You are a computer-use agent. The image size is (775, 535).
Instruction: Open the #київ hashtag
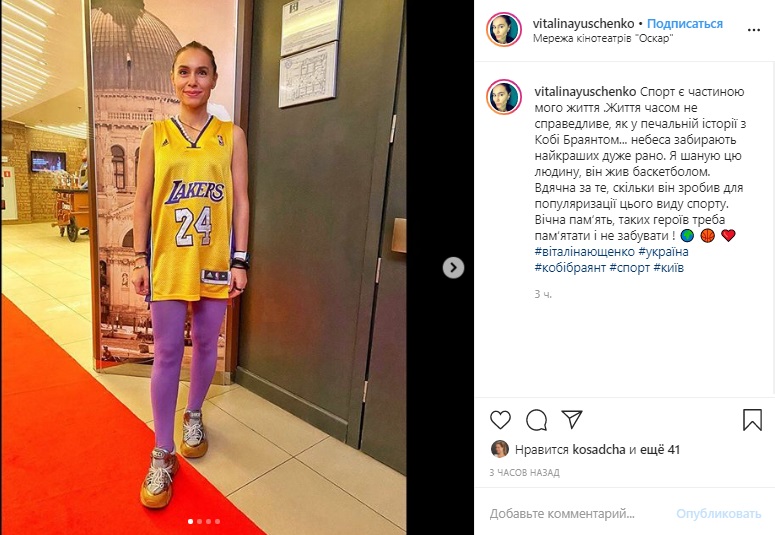pyautogui.click(x=669, y=268)
